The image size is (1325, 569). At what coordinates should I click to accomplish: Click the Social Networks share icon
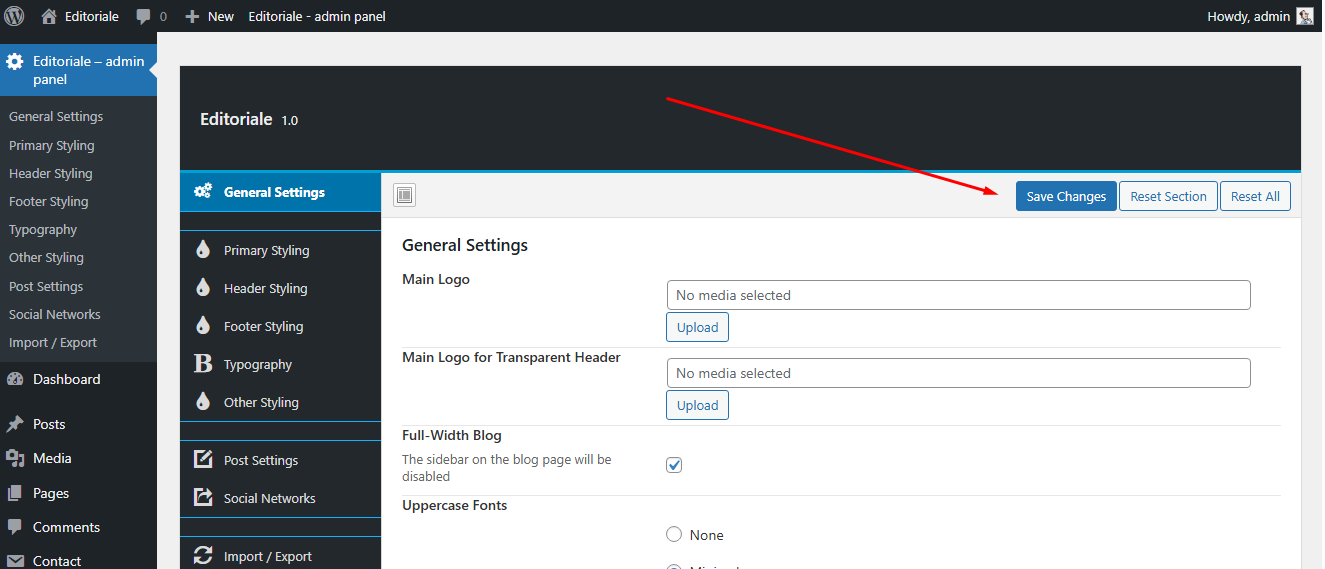[x=203, y=498]
